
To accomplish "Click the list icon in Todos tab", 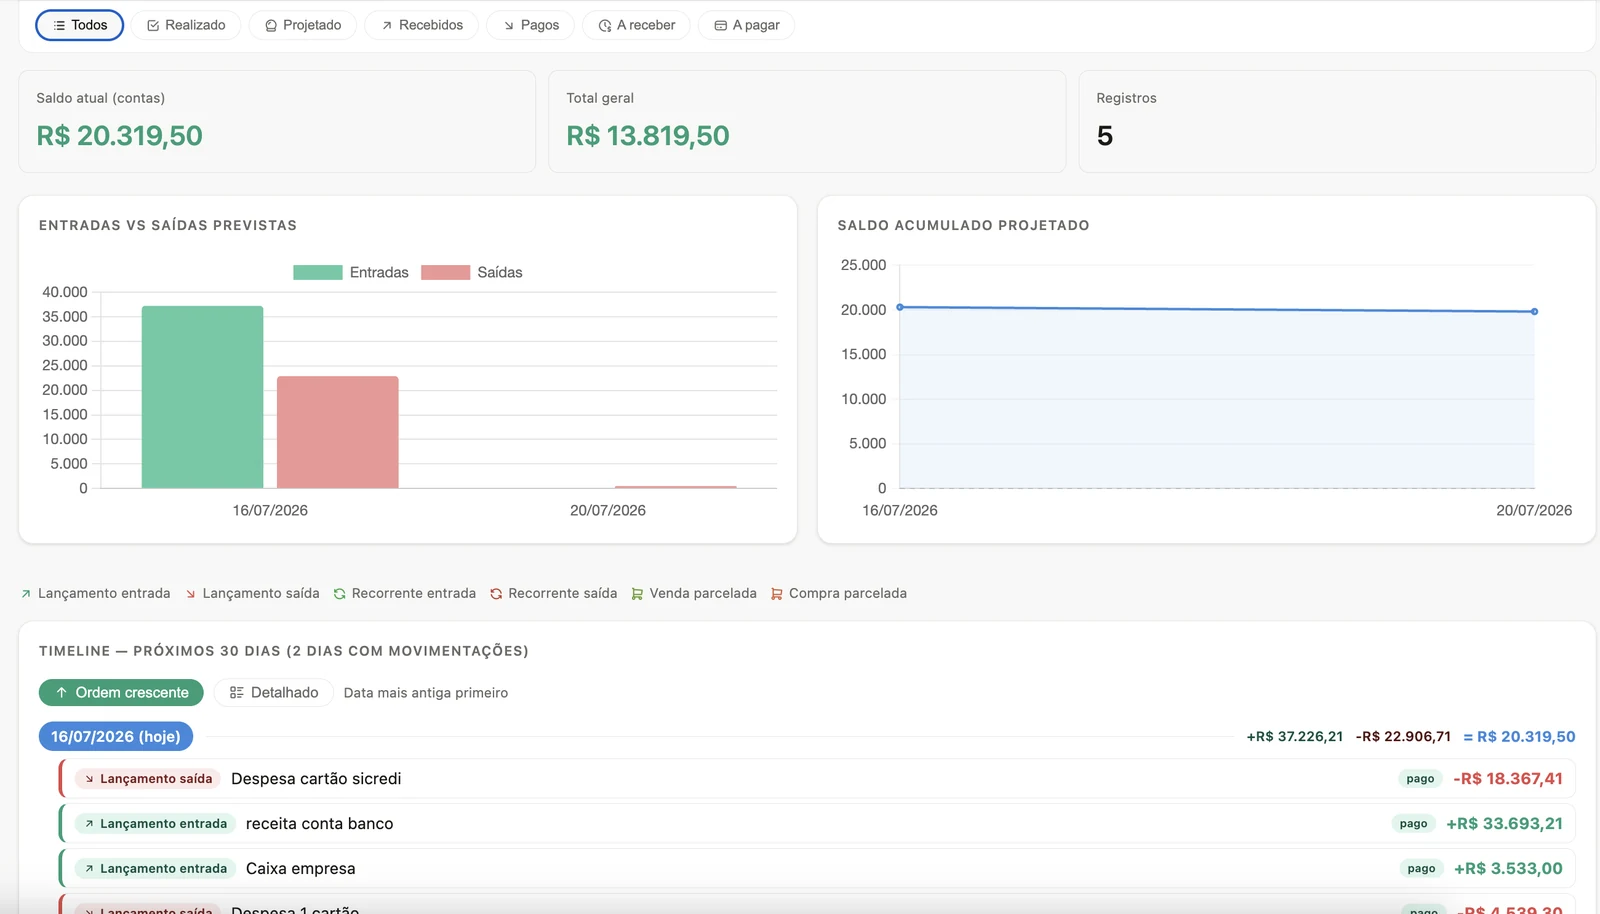I will click(x=59, y=25).
